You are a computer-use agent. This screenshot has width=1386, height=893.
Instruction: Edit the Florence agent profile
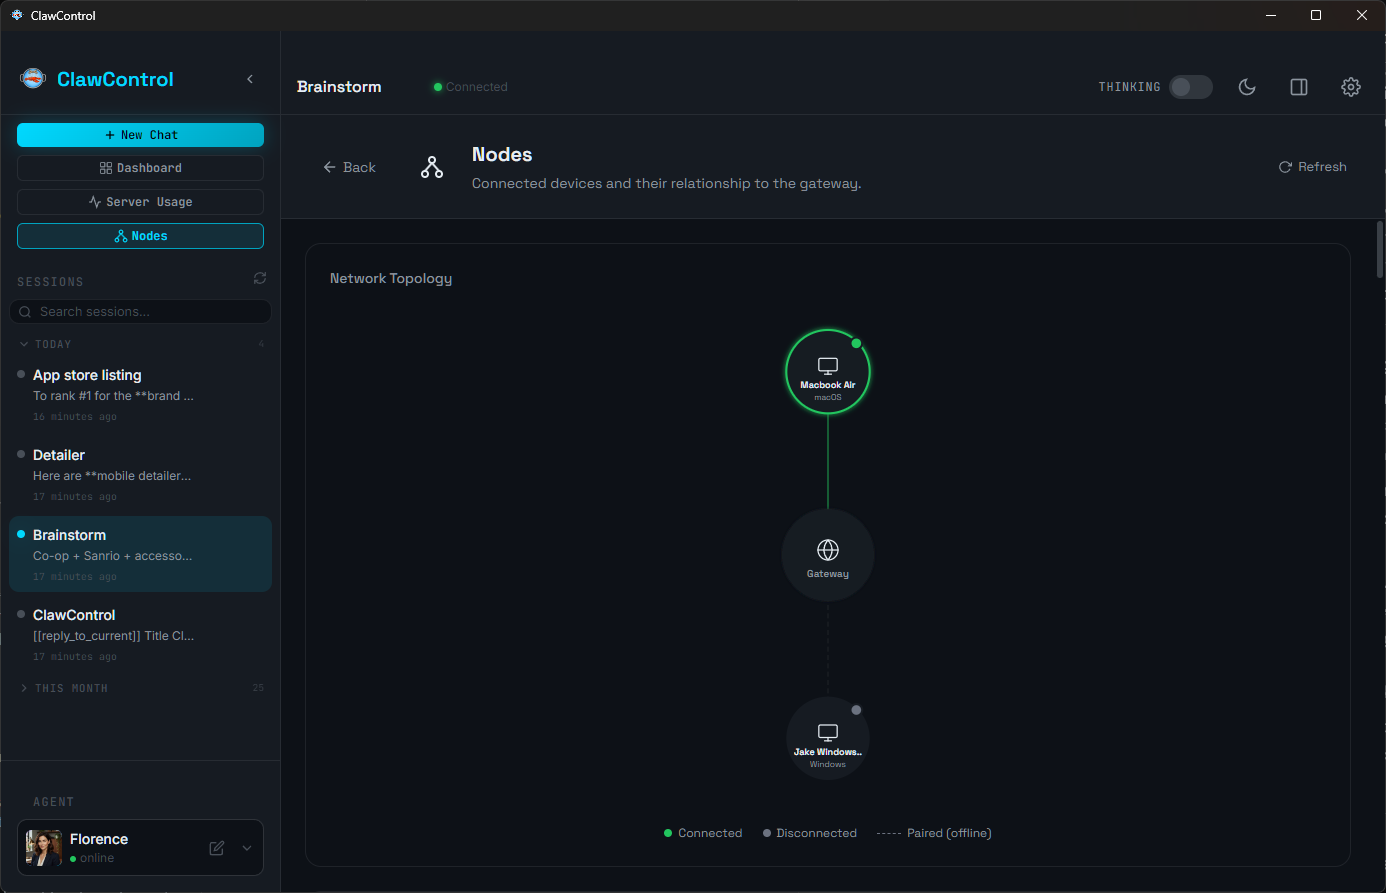pos(216,847)
